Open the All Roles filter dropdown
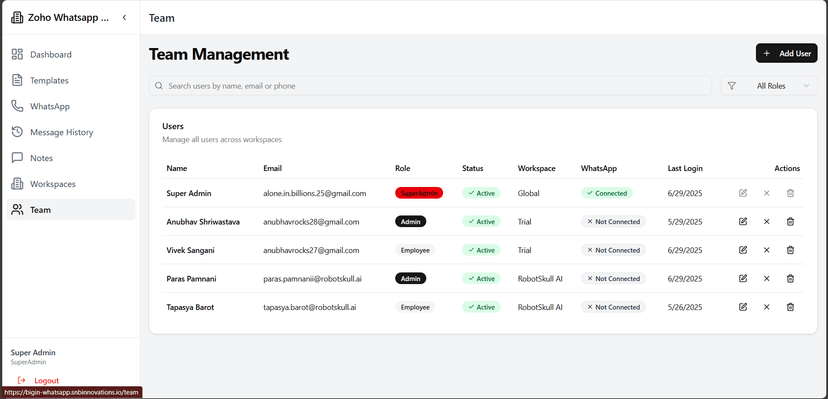The height and width of the screenshot is (399, 828). pos(769,86)
